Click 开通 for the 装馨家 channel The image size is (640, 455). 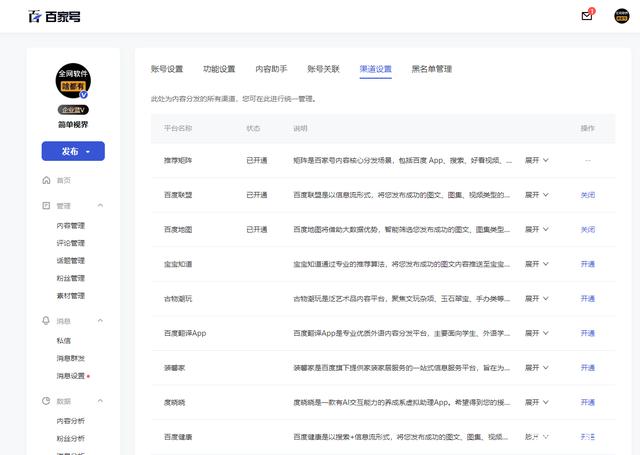point(588,368)
